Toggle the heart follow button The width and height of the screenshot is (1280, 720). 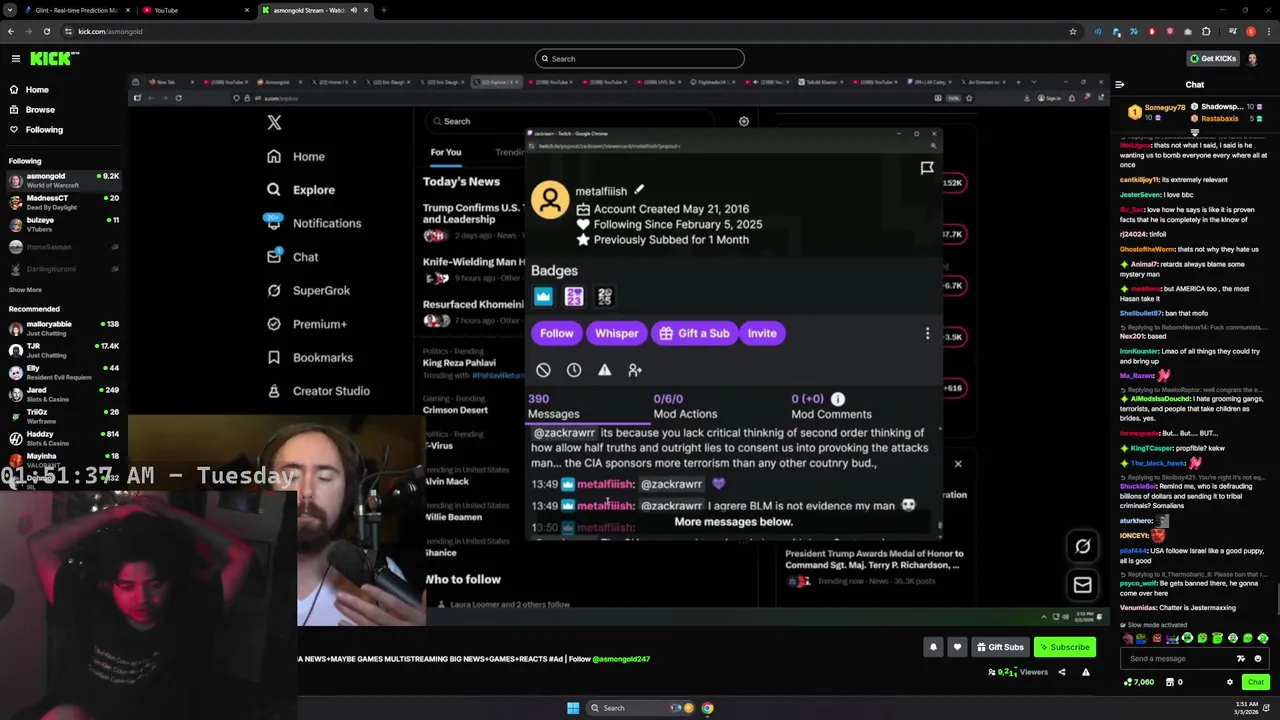957,647
